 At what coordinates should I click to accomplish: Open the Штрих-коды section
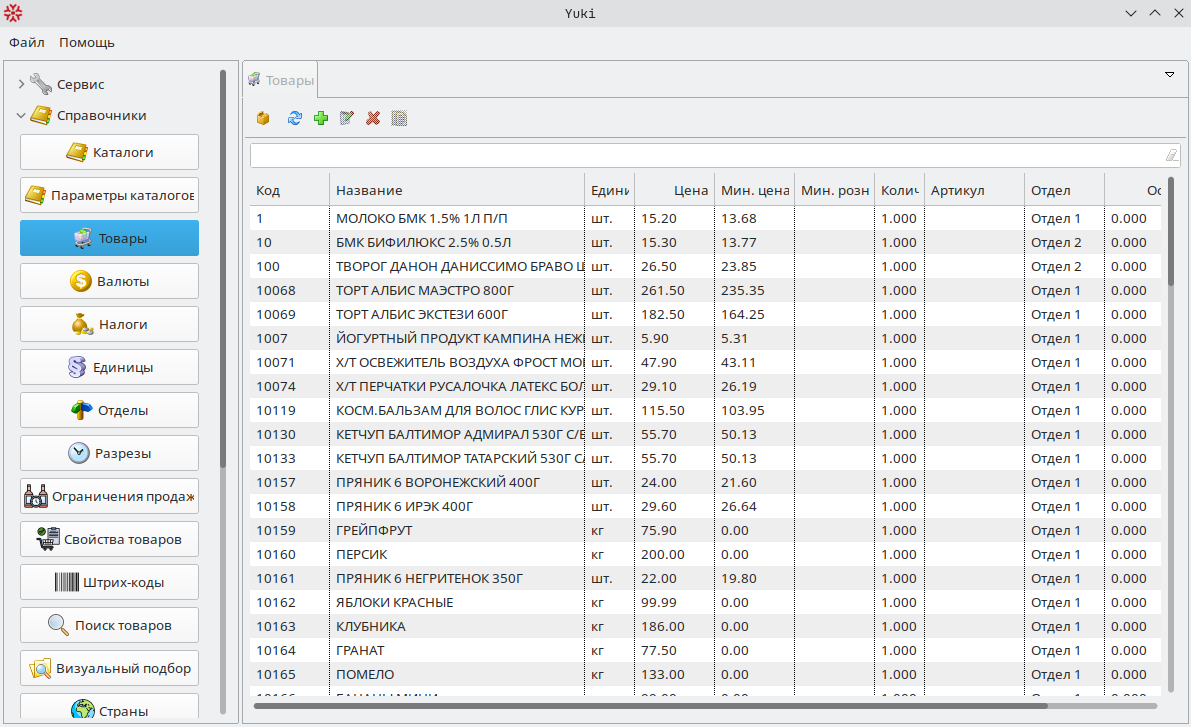coord(109,582)
